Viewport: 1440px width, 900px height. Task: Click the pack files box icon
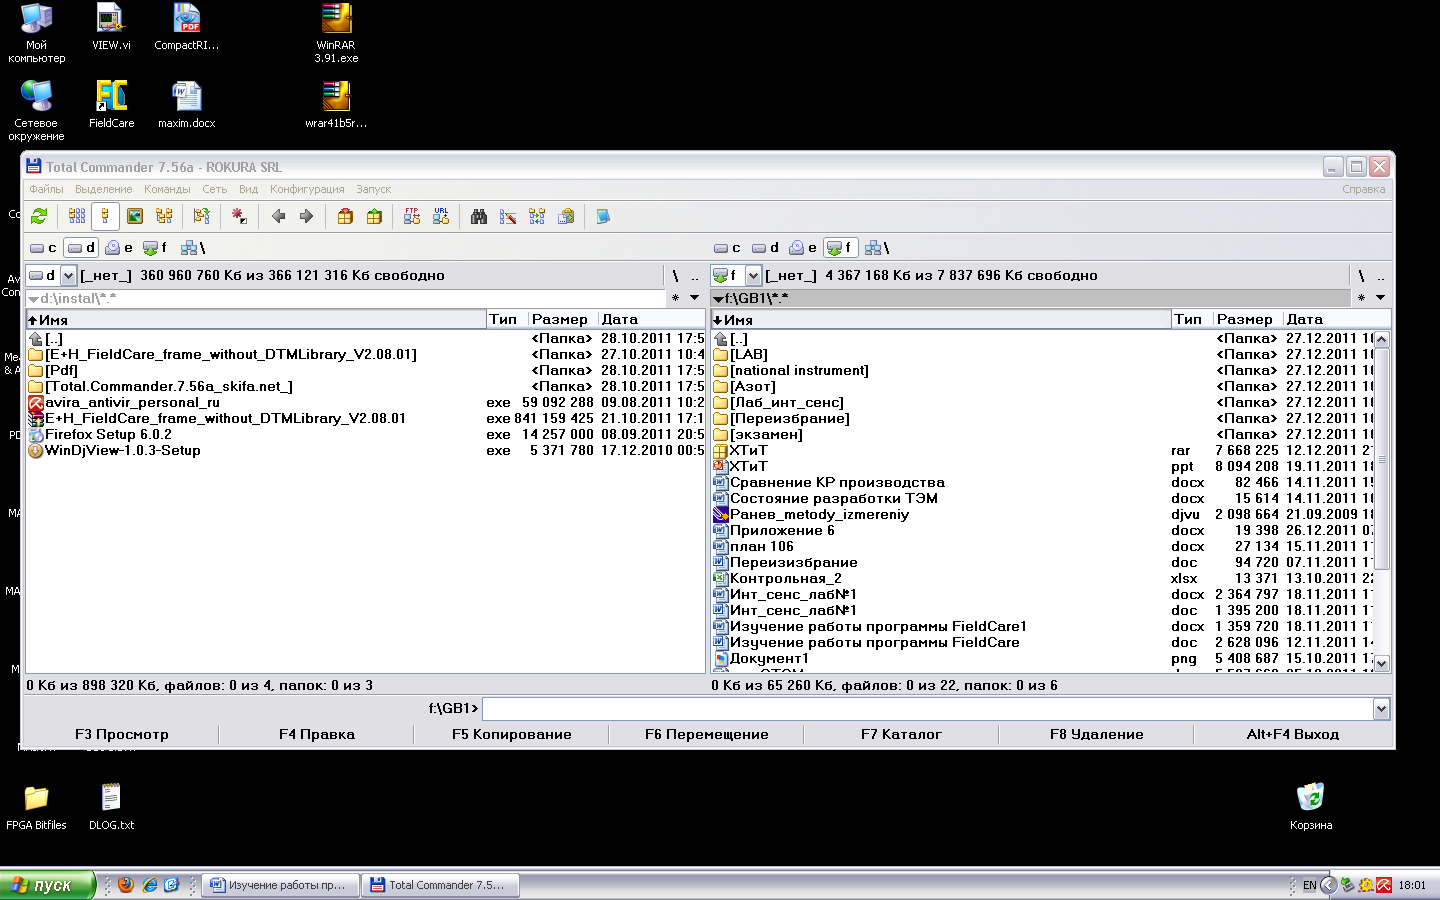(x=345, y=216)
